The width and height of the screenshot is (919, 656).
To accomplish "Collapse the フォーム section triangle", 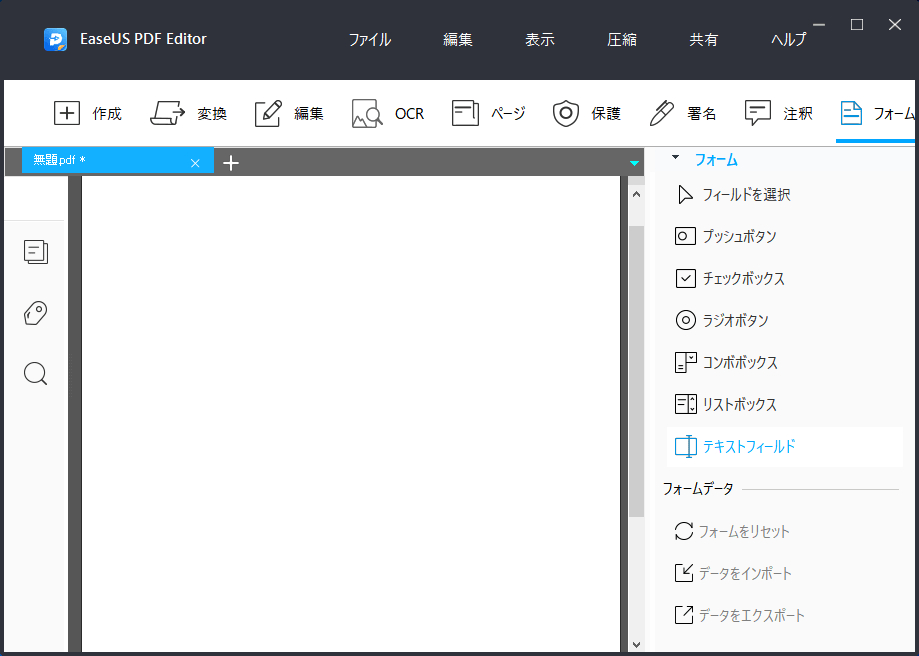I will pos(675,158).
